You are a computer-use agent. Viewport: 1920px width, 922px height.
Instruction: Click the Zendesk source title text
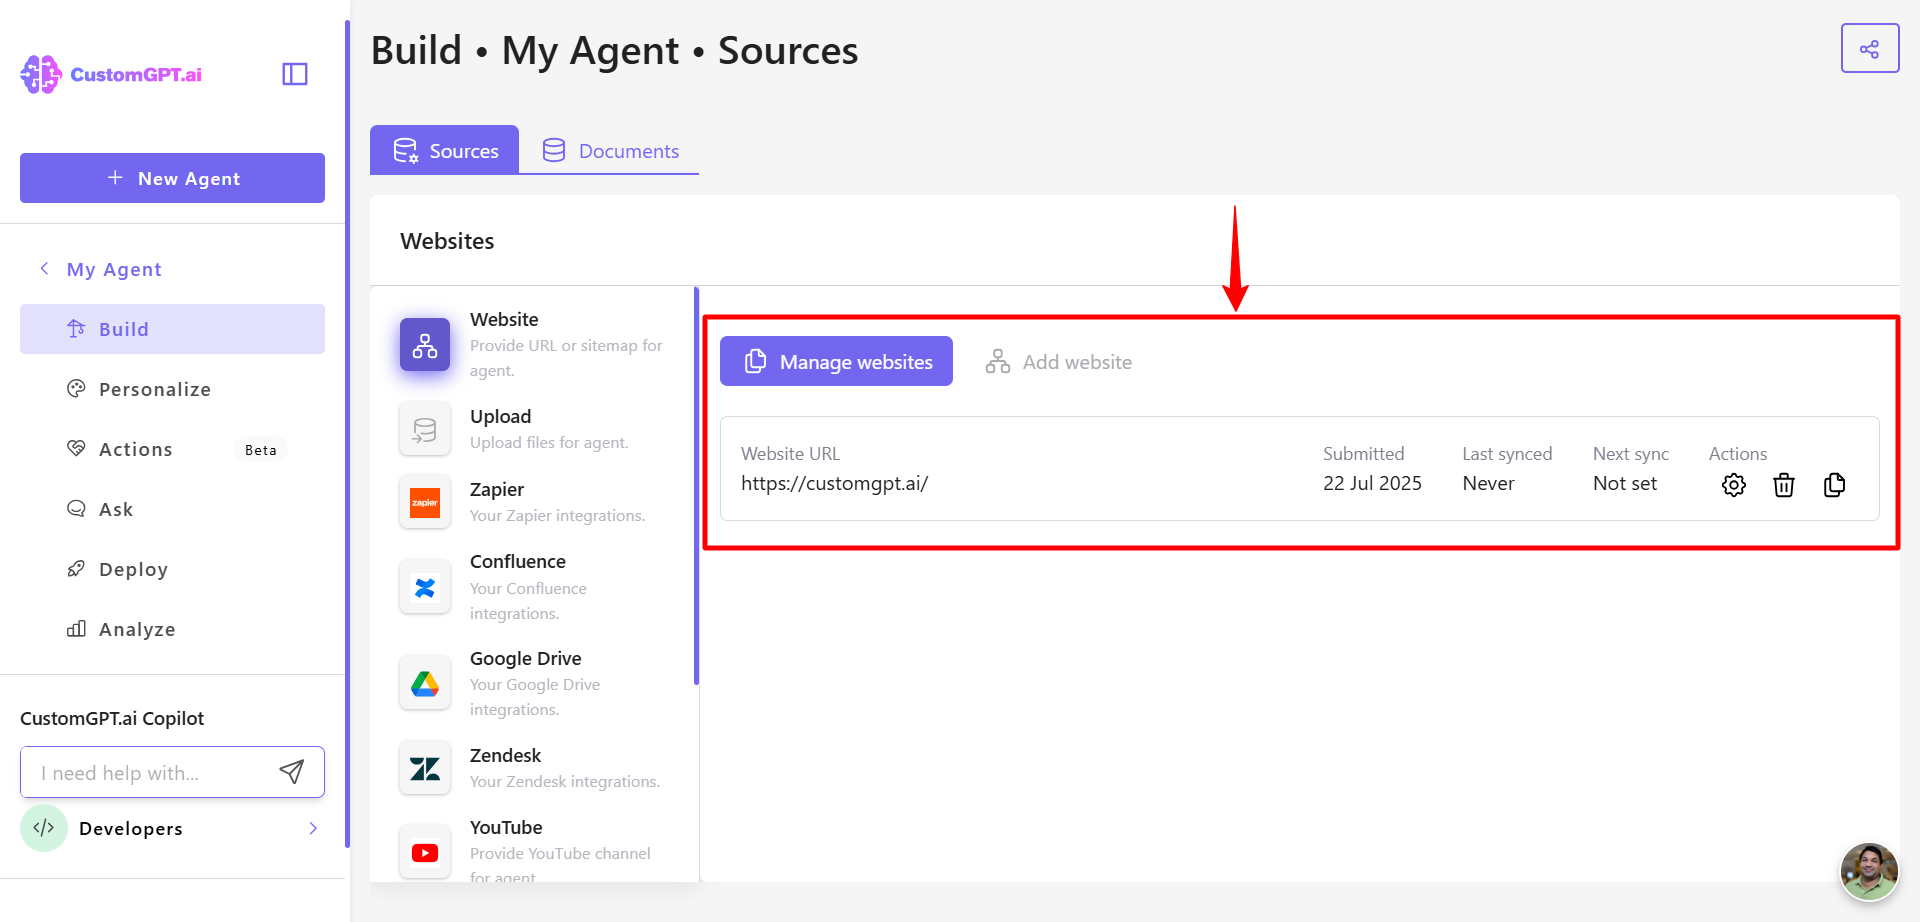click(505, 755)
